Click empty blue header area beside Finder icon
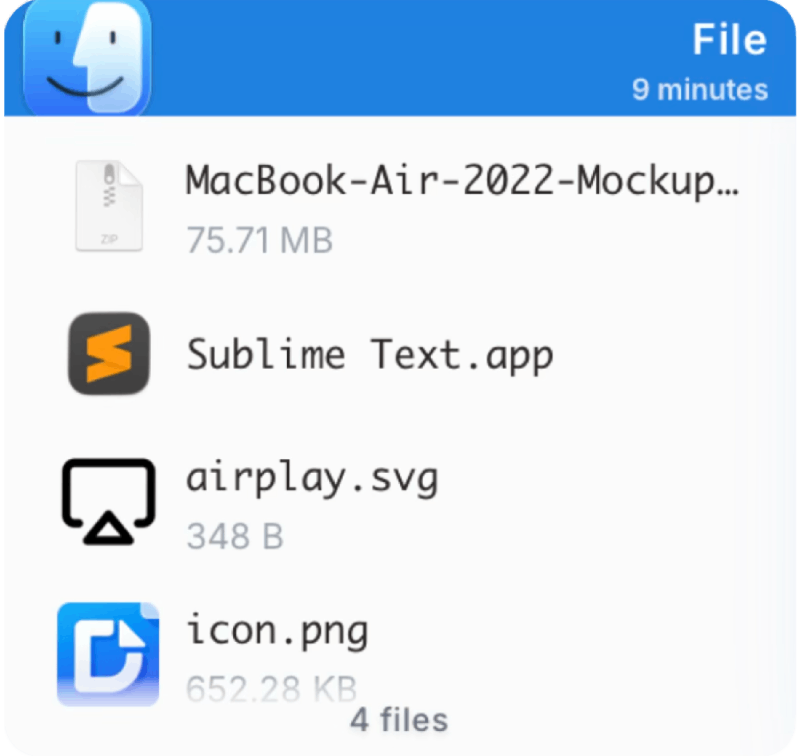 tap(388, 57)
